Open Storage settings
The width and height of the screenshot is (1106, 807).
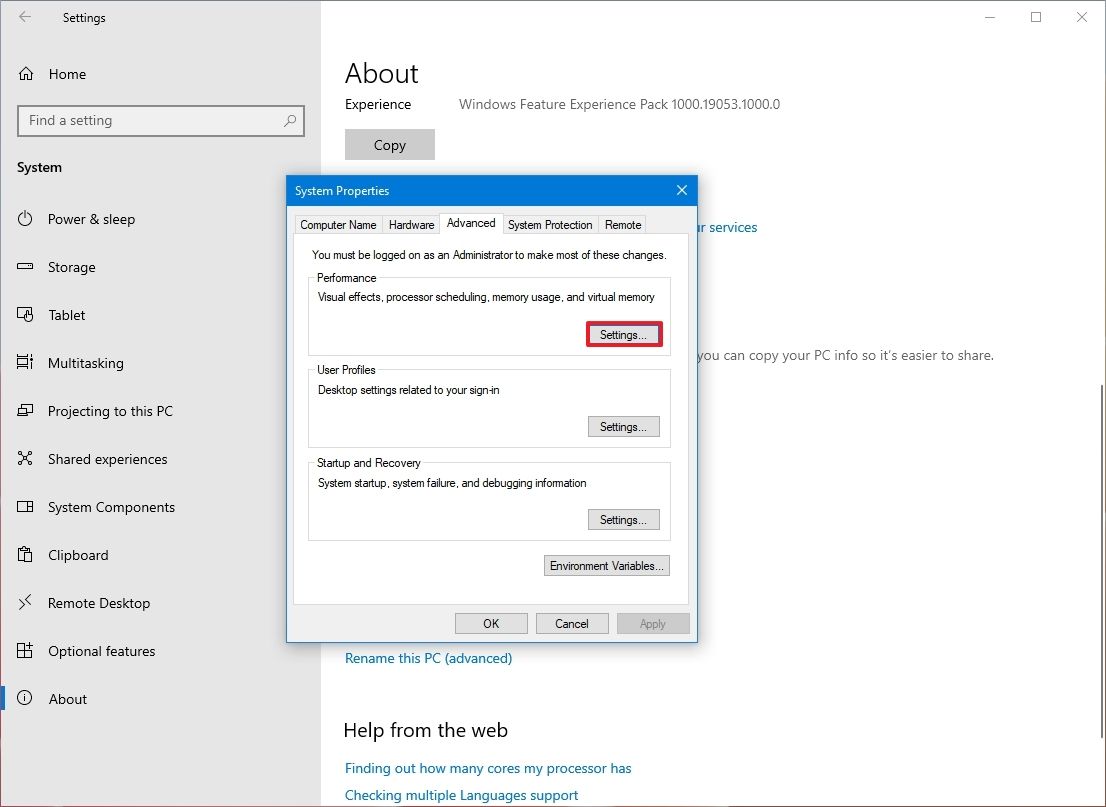point(71,267)
